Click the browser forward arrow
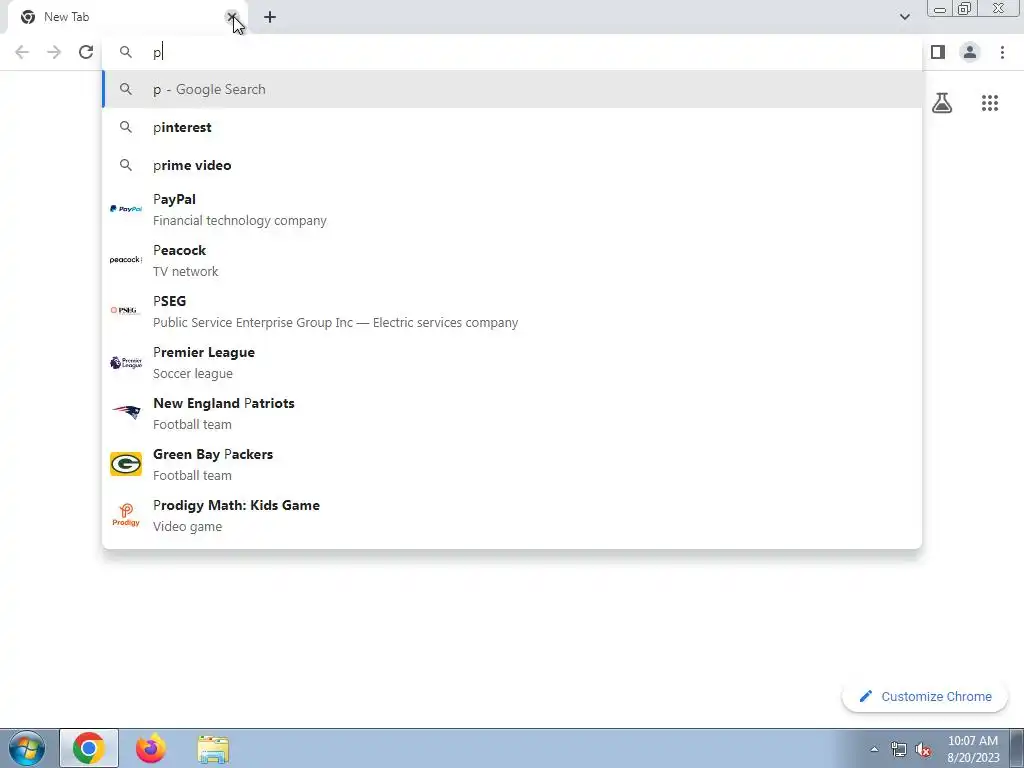 pyautogui.click(x=54, y=52)
